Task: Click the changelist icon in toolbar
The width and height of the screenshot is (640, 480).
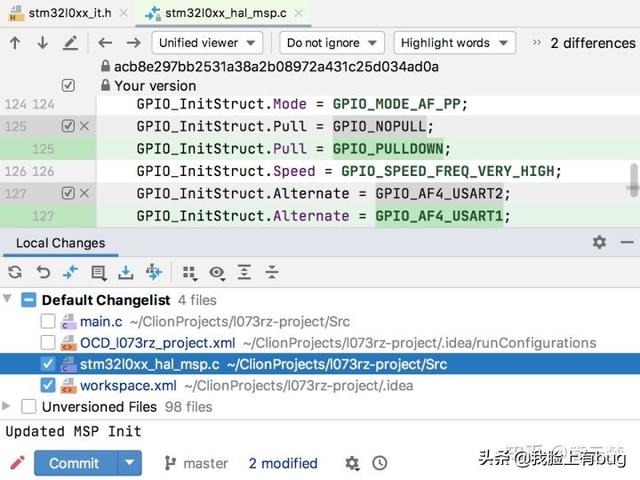Action: click(x=99, y=273)
